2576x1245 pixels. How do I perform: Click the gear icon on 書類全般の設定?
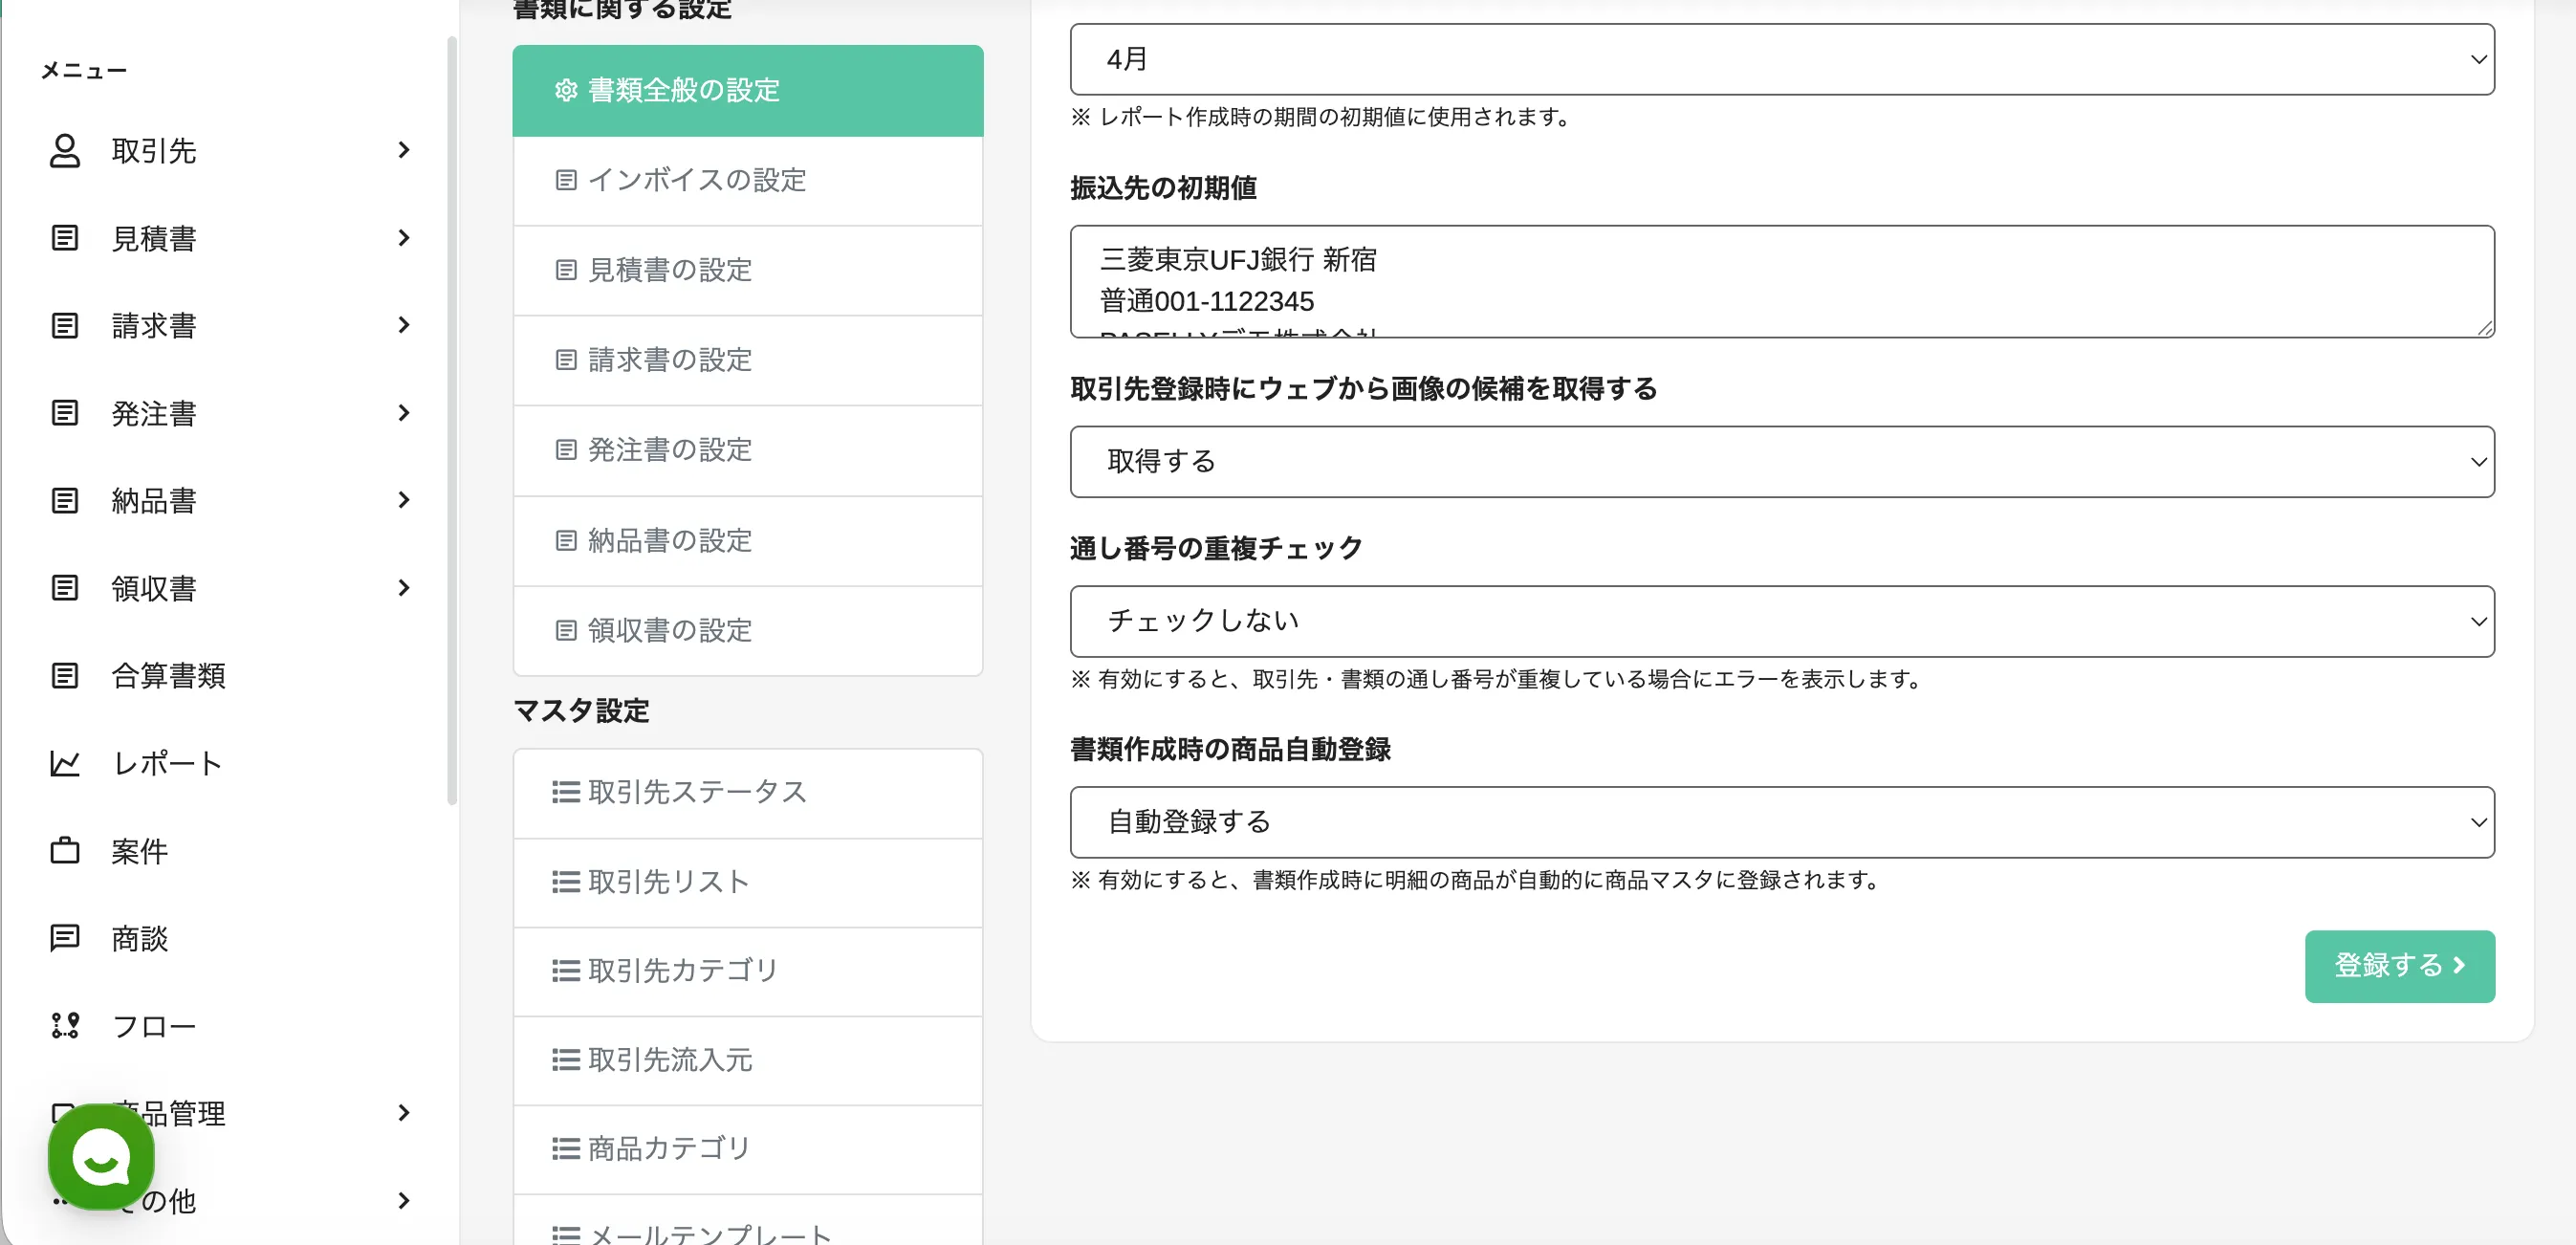pos(566,91)
